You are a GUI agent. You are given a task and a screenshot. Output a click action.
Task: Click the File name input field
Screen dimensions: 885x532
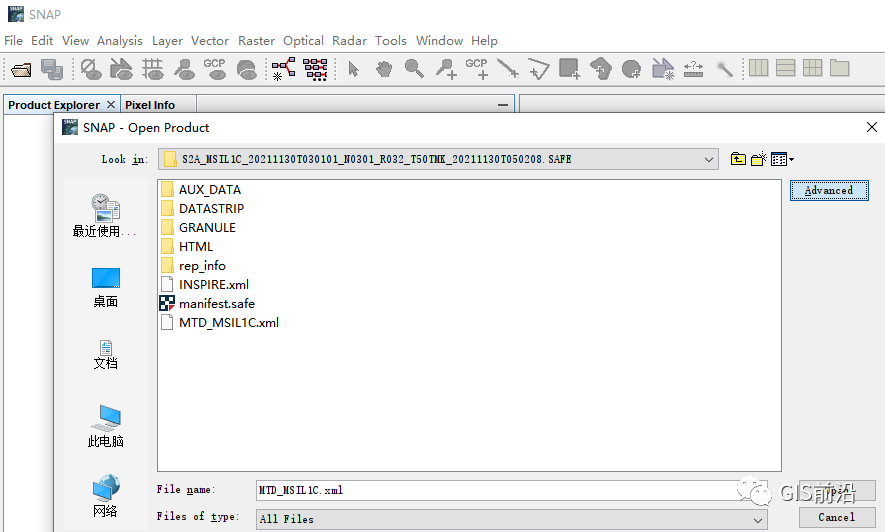511,490
